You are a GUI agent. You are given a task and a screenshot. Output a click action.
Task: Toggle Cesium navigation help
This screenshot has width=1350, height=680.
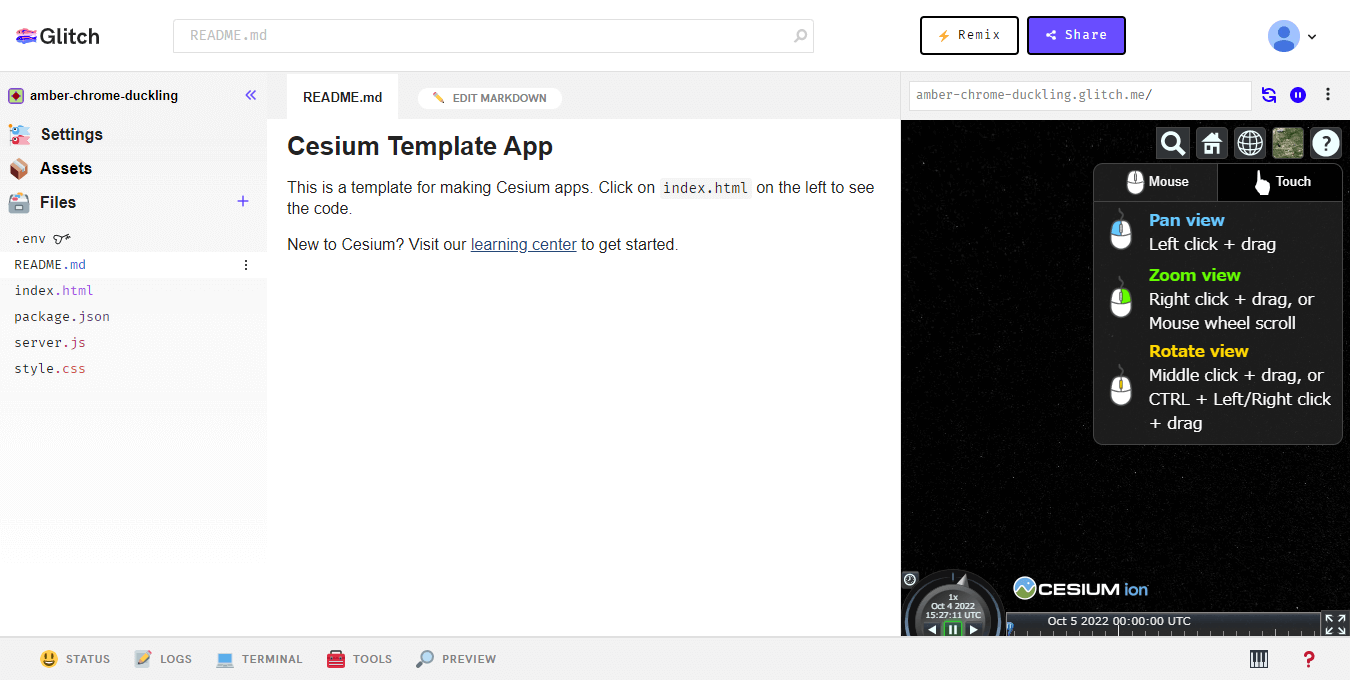(1326, 143)
